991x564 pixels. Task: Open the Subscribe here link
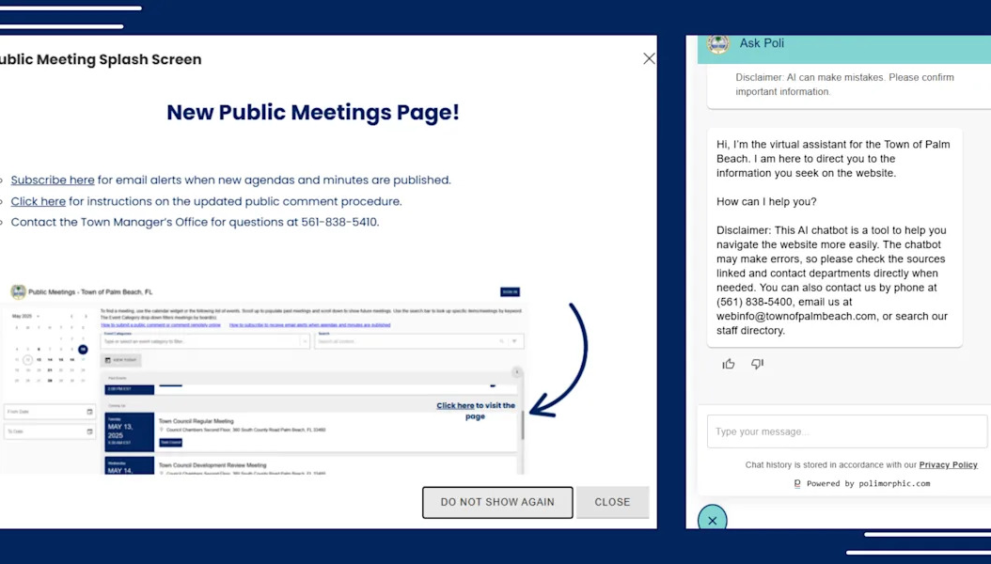(52, 180)
